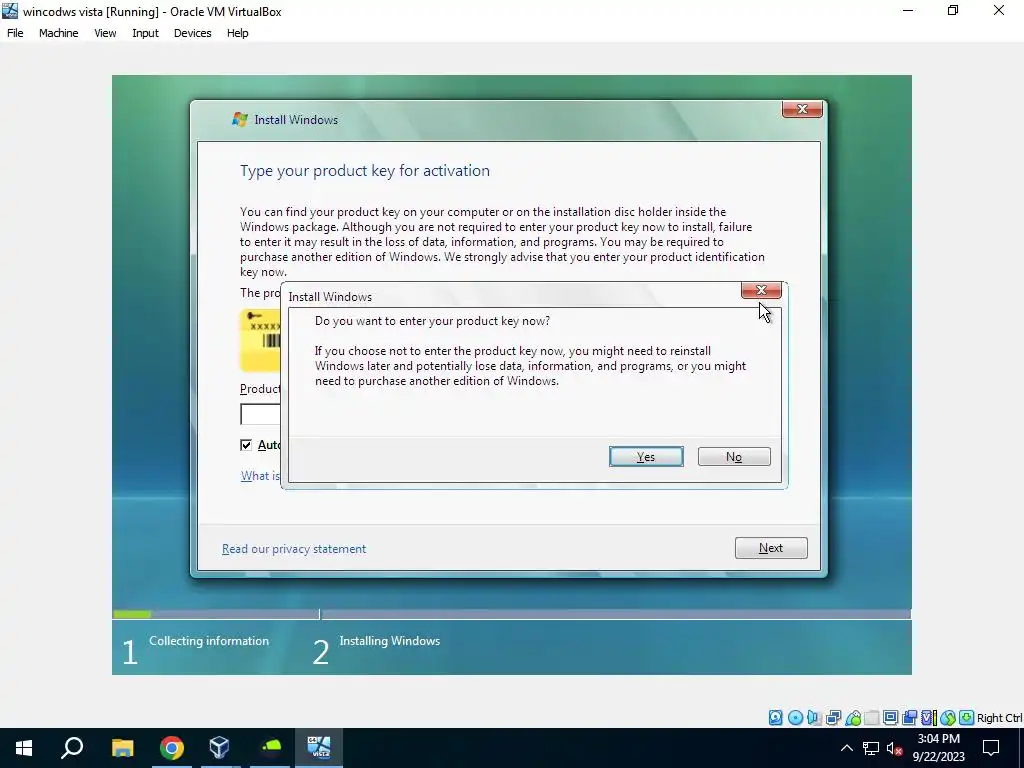Click 'Type your product key for activation' heading

point(364,170)
